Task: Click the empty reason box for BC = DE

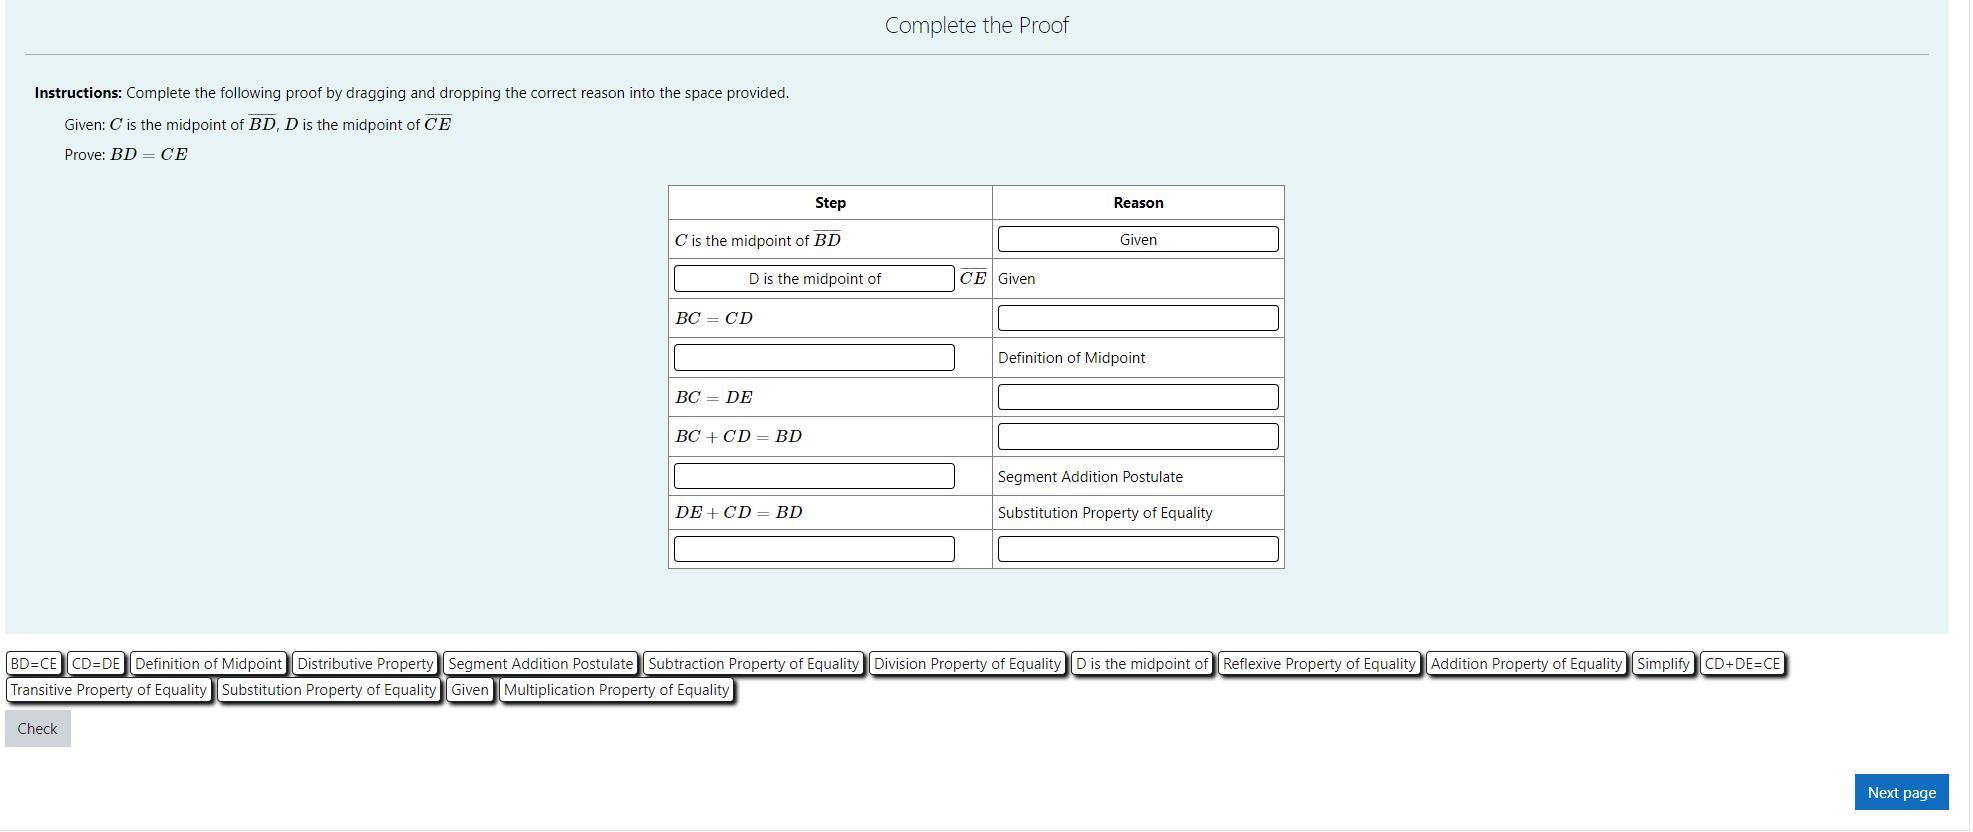Action: [1138, 397]
